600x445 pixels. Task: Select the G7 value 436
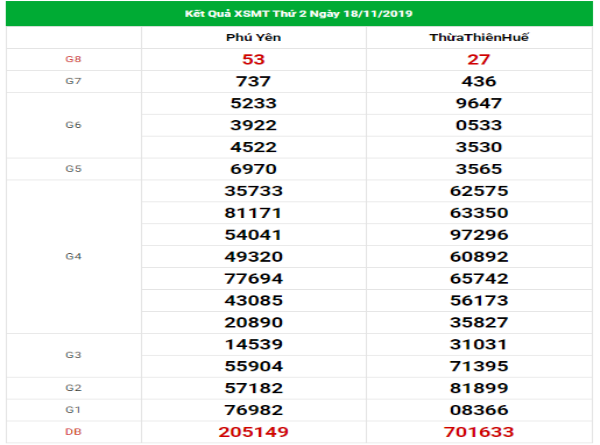click(x=479, y=81)
